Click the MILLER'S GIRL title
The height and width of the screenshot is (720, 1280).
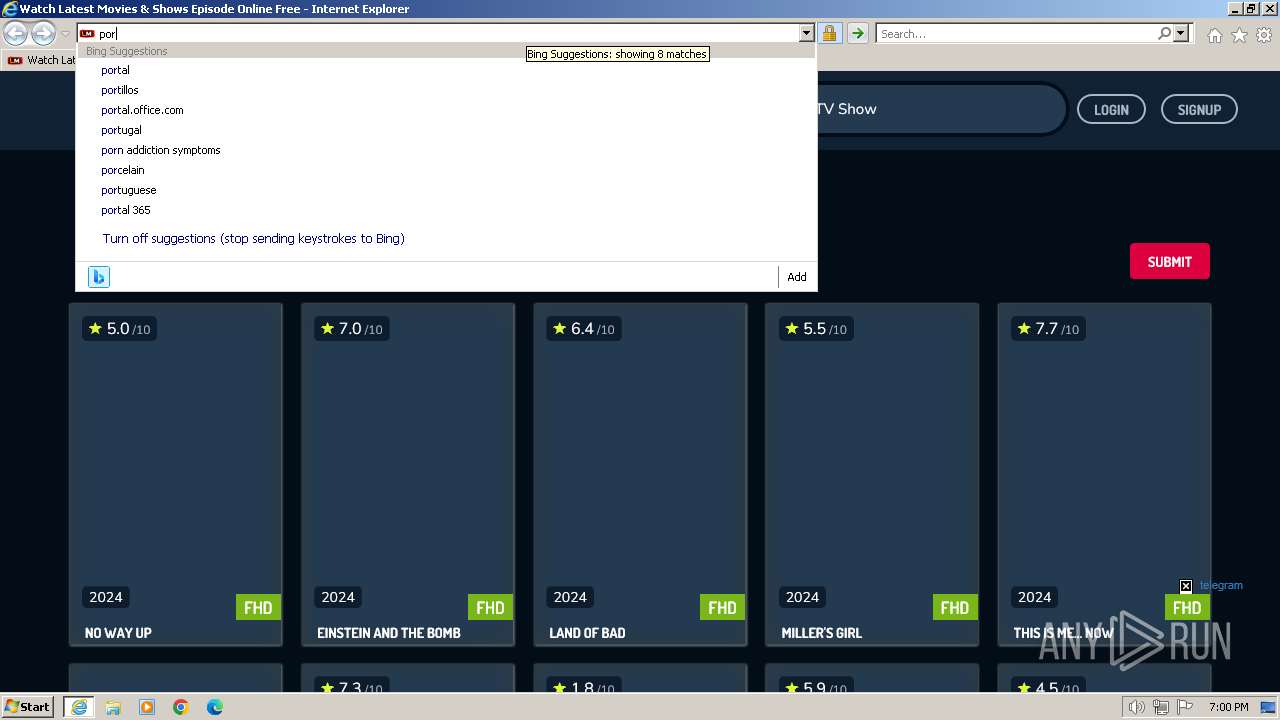[821, 633]
